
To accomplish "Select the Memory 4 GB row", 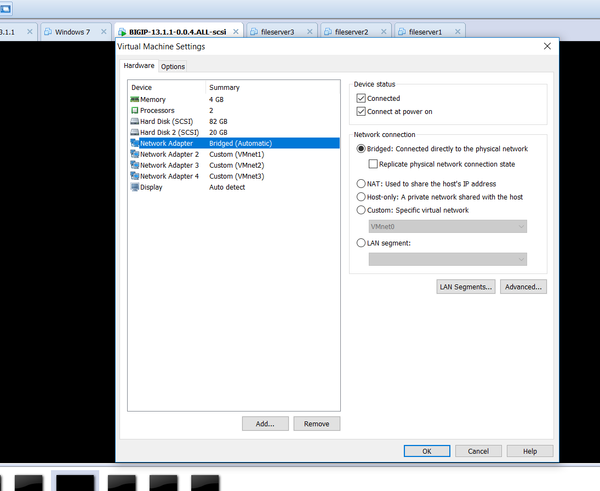I will tap(234, 100).
